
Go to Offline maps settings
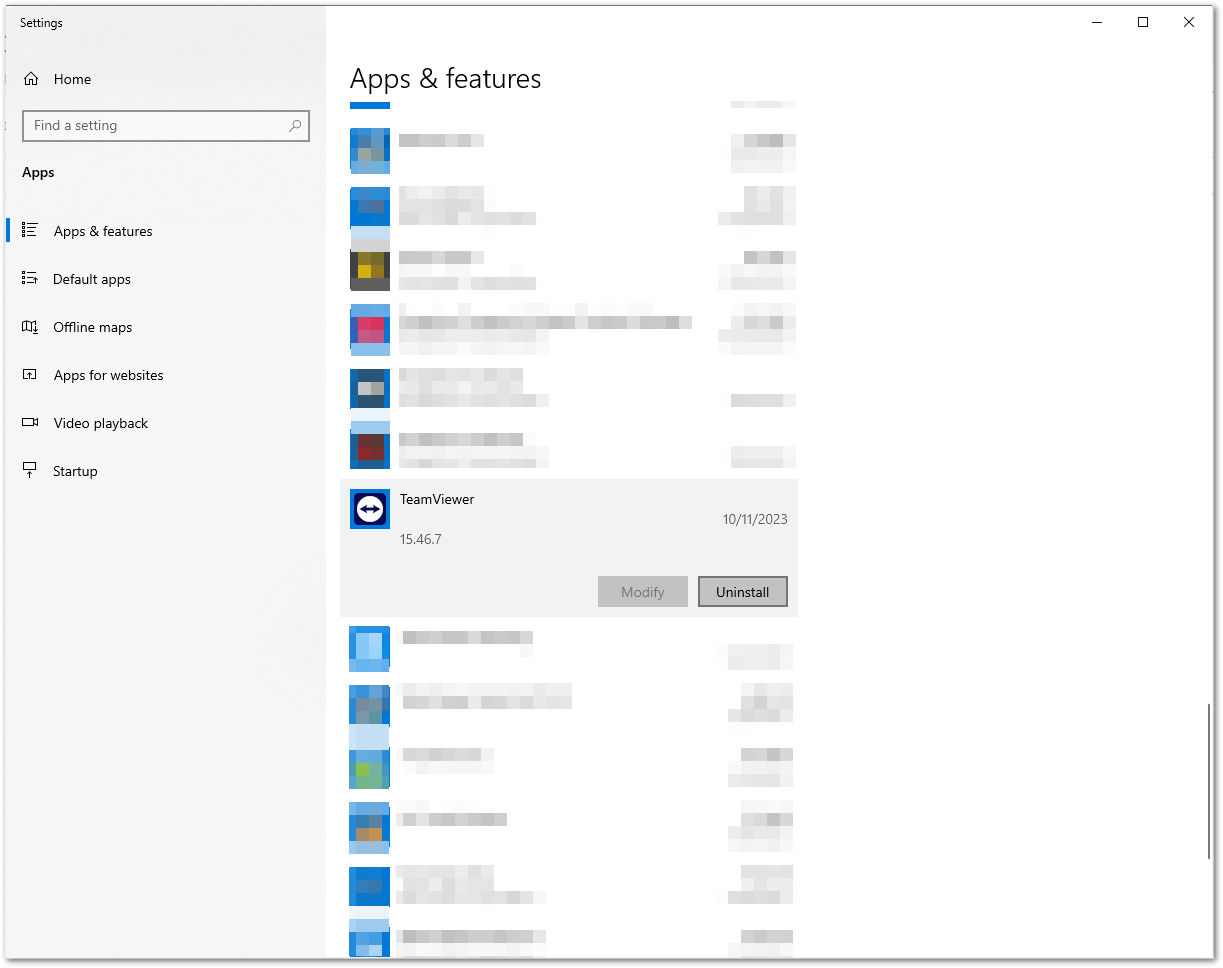coord(93,327)
